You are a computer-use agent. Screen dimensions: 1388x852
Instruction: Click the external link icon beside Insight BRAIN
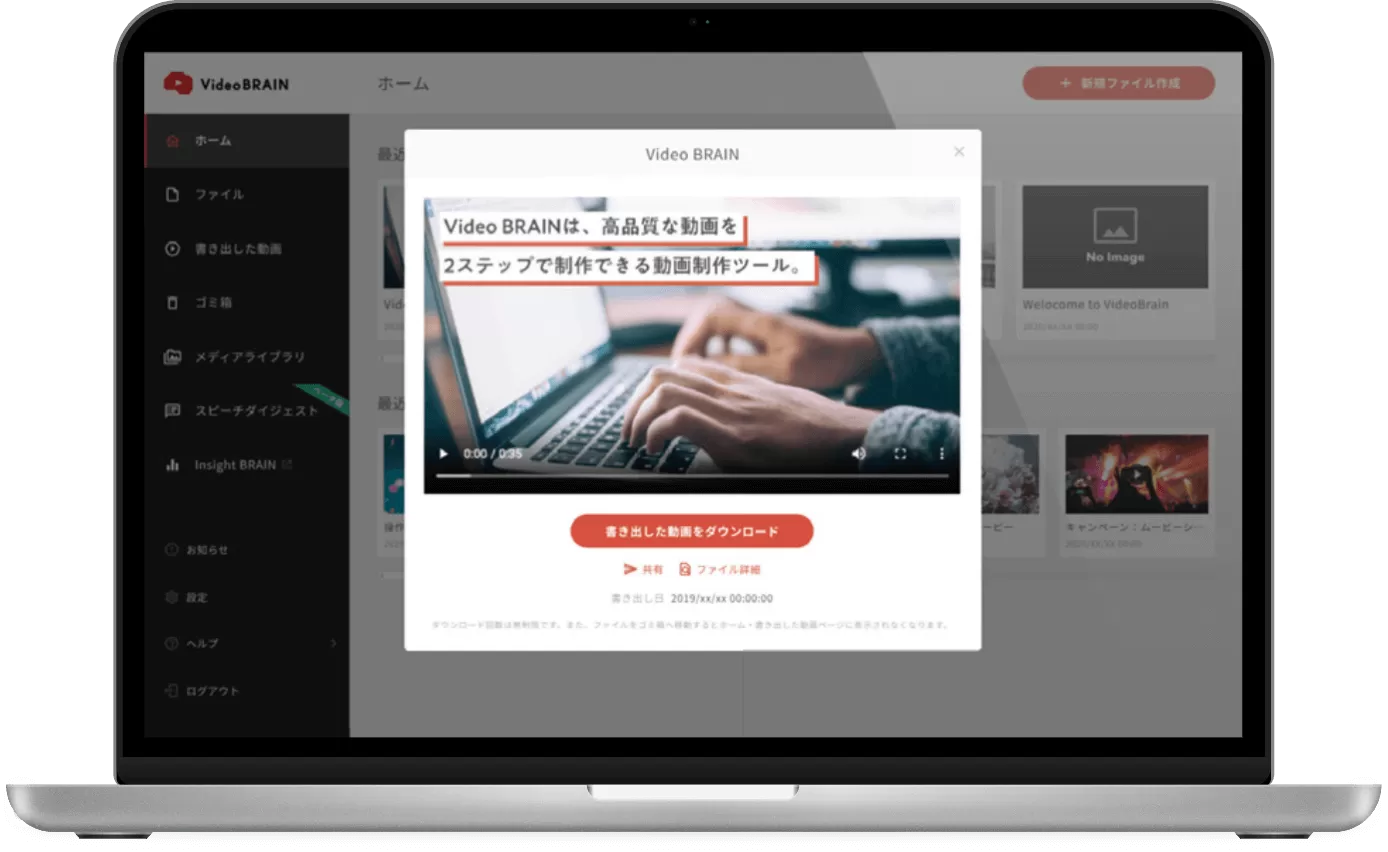287,465
